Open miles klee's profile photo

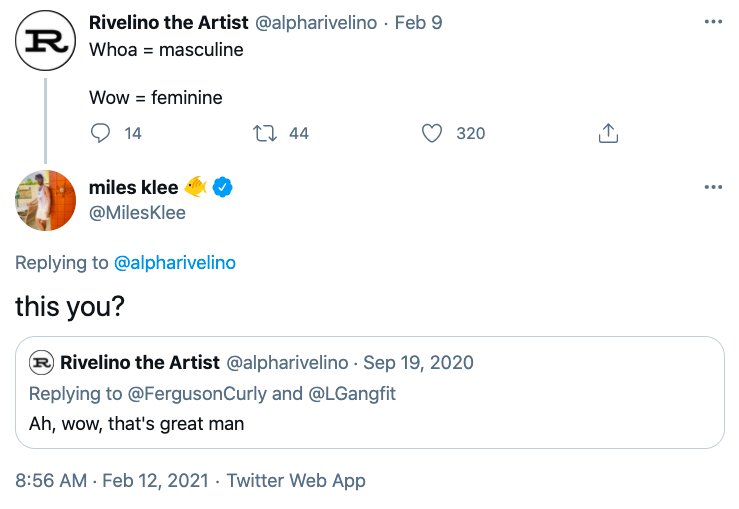[45, 200]
